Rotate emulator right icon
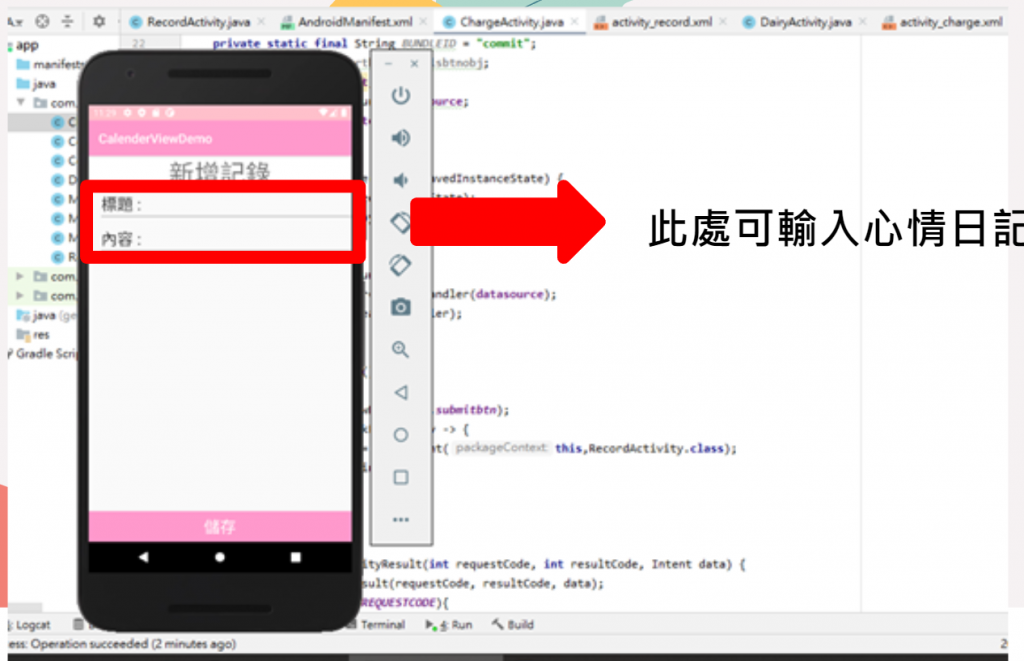This screenshot has width=1024, height=661. point(400,265)
